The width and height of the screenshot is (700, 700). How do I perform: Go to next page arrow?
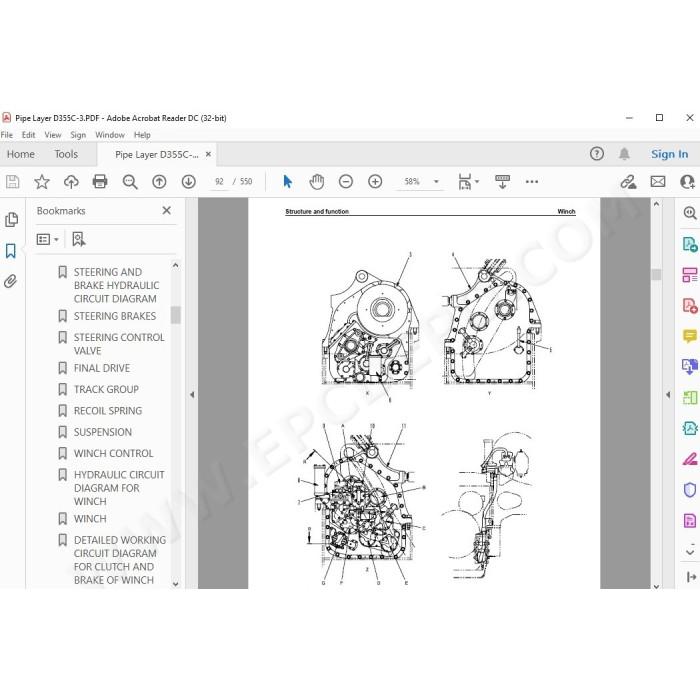[x=189, y=182]
